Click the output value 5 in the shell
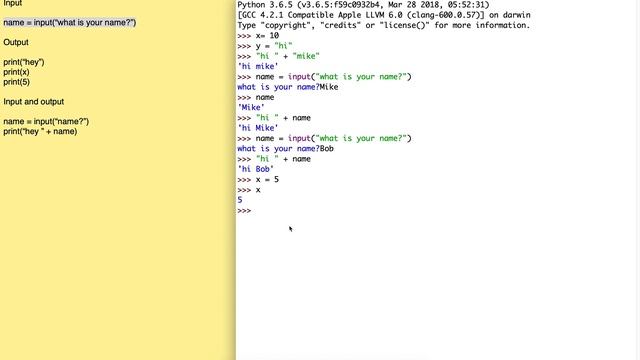Screen dimensions: 640x360 click(x=240, y=200)
